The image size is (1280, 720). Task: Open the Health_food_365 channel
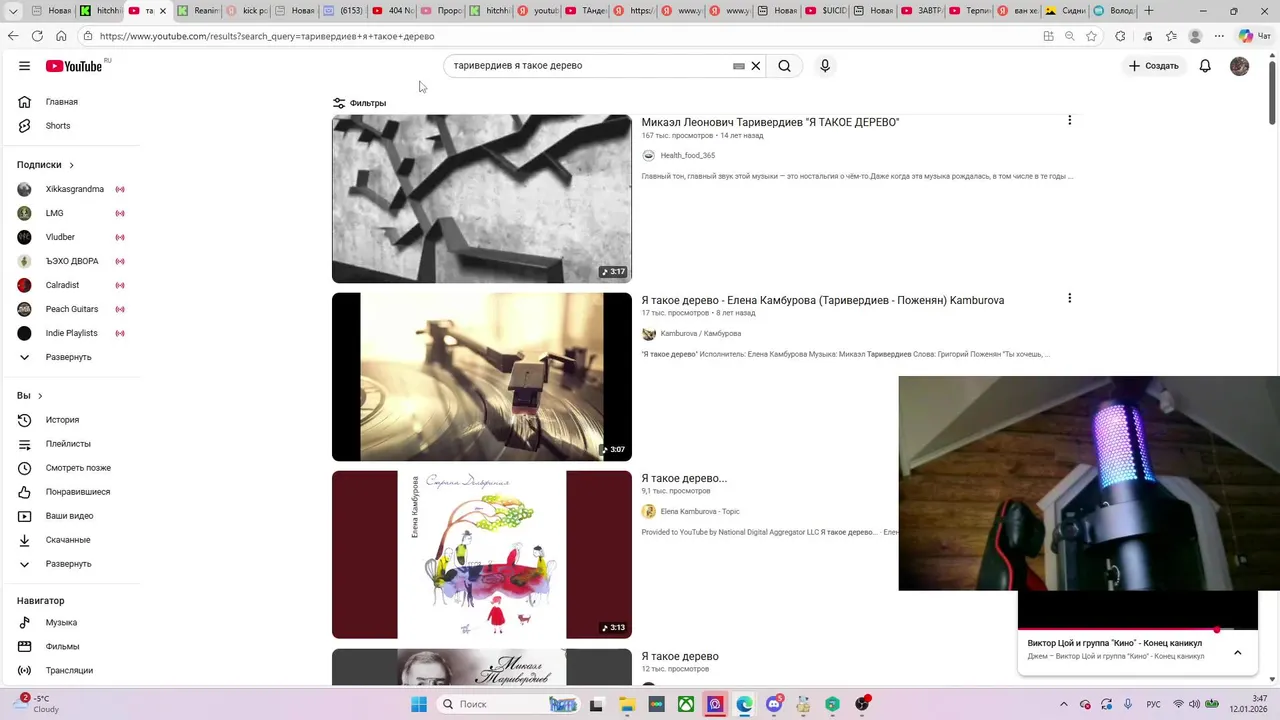(x=687, y=156)
